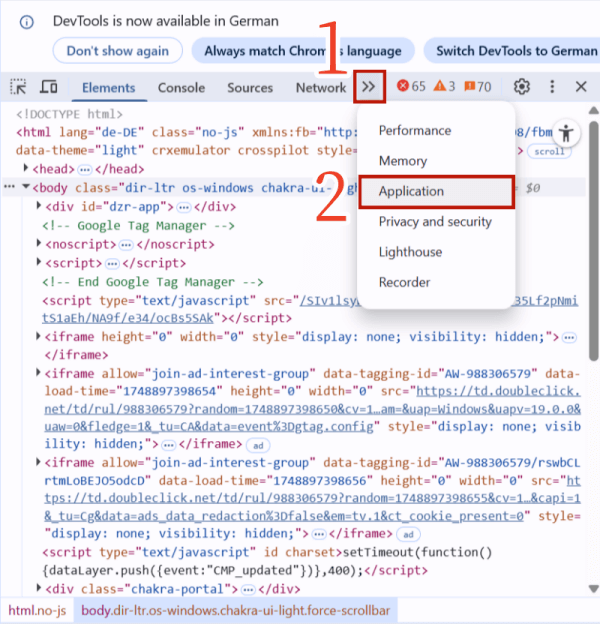The height and width of the screenshot is (624, 600).
Task: Click the ad badge after second doubleclick iframe
Action: point(408,534)
